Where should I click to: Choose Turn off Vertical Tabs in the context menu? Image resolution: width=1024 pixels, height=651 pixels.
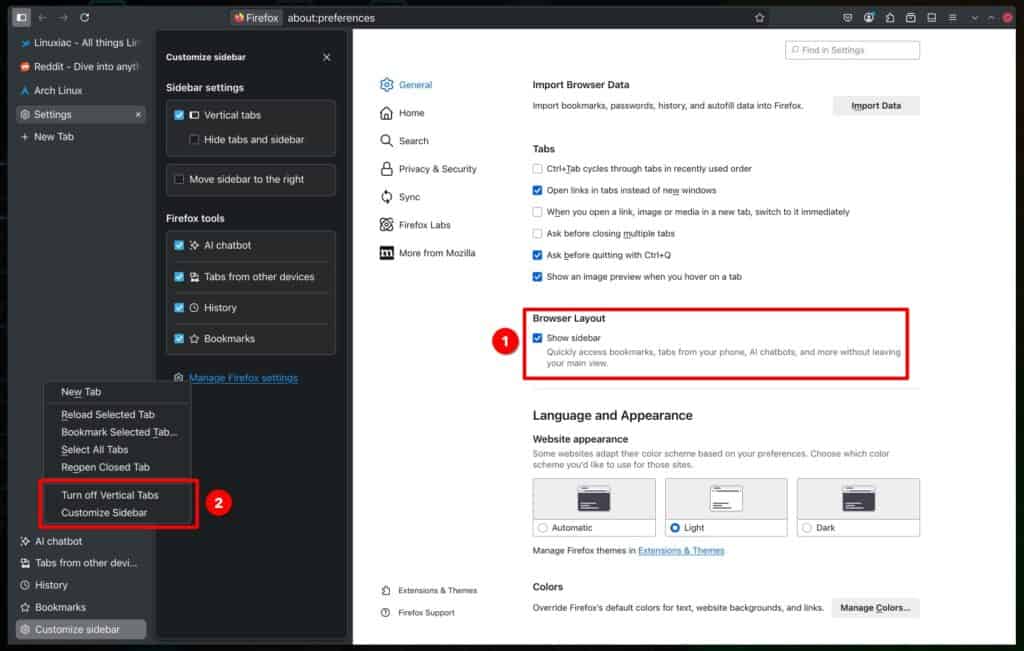tap(110, 495)
